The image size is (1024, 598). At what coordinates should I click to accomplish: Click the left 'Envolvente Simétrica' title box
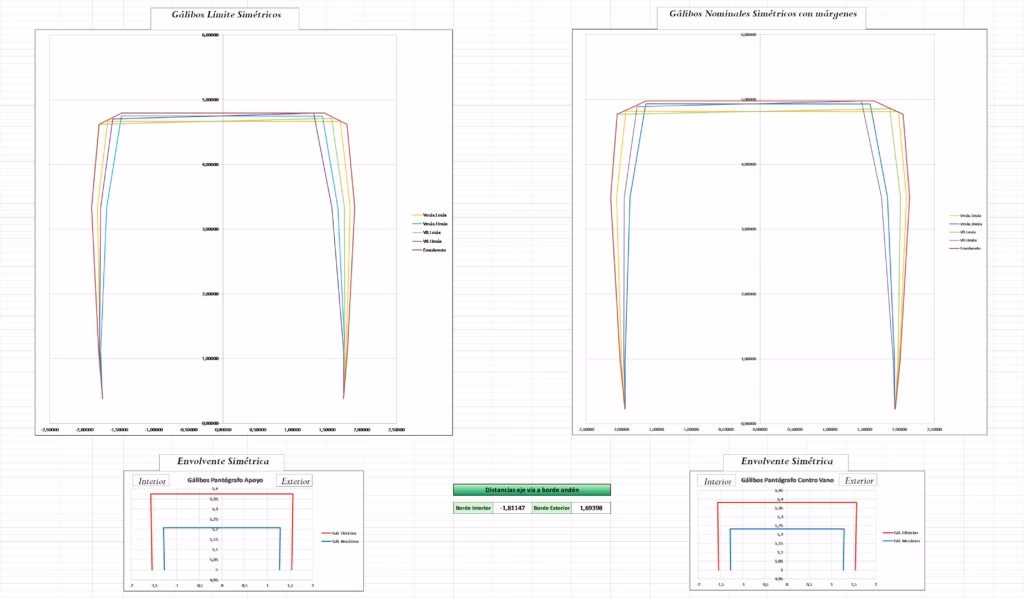(222, 462)
